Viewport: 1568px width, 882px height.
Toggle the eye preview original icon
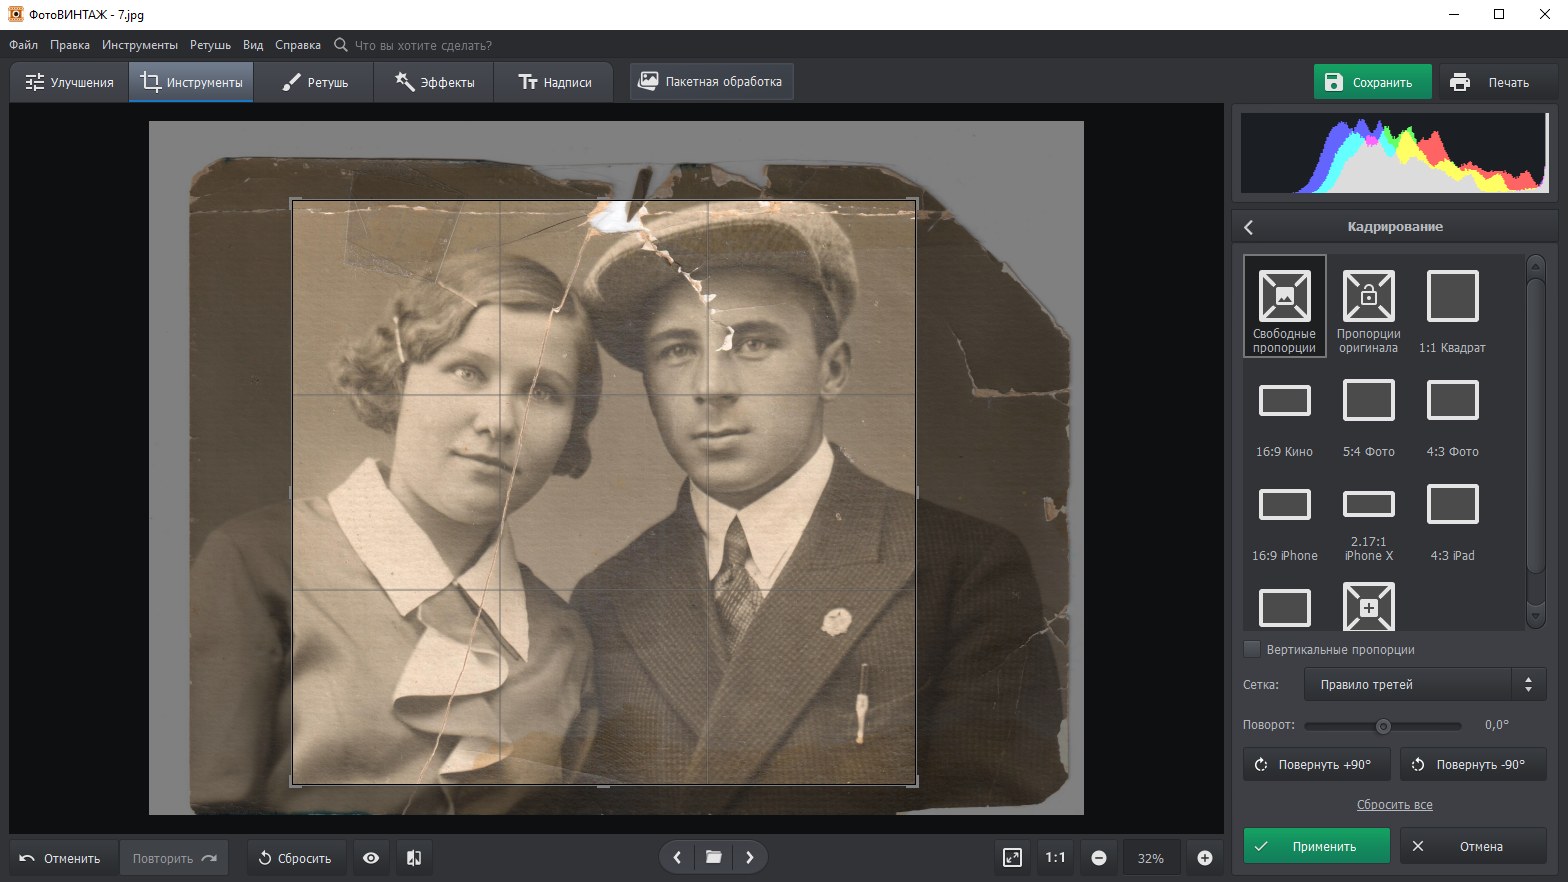point(371,858)
